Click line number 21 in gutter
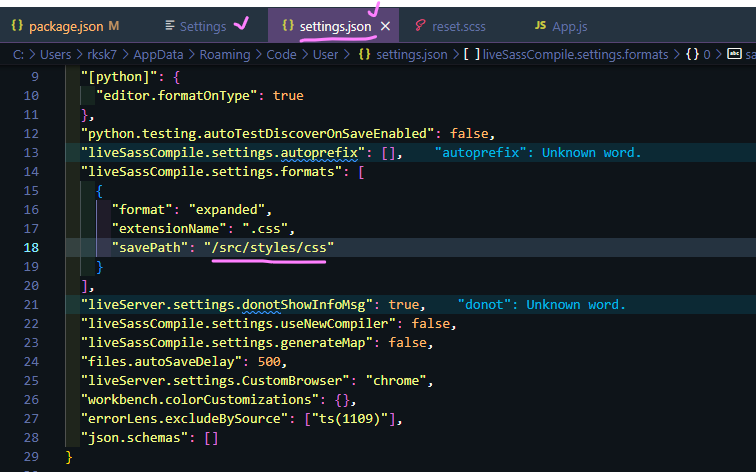Screen dimensions: 756x472 [31, 305]
